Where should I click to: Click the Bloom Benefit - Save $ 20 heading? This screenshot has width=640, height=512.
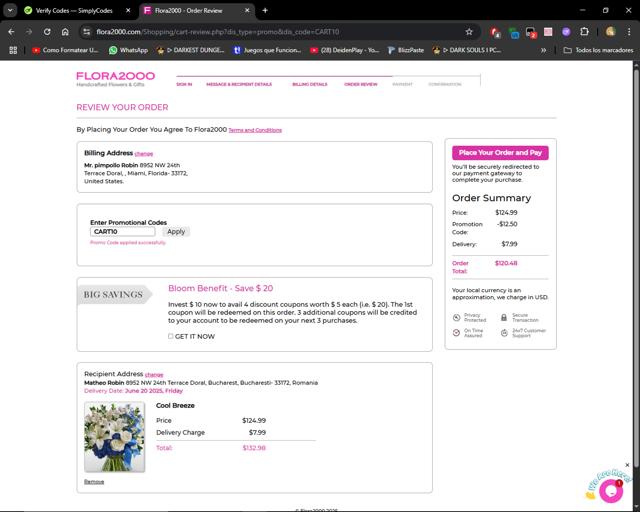click(220, 288)
